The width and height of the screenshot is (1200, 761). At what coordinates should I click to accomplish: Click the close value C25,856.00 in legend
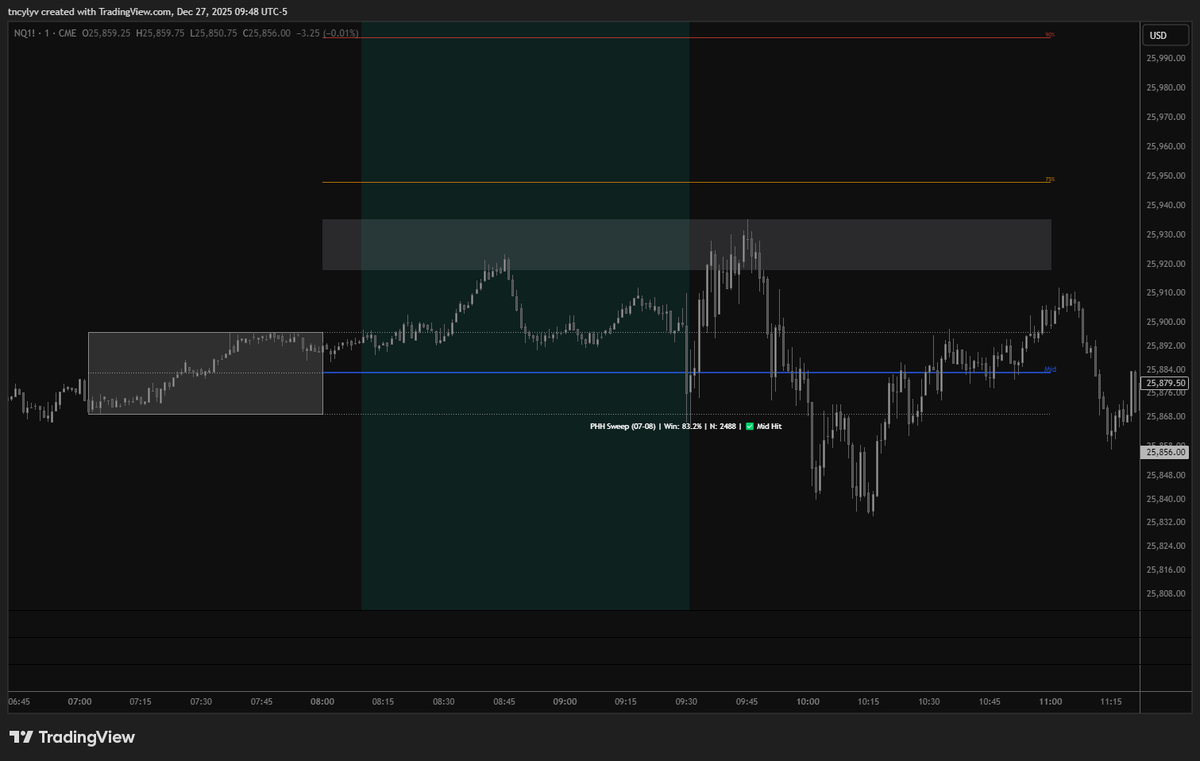pyautogui.click(x=269, y=33)
